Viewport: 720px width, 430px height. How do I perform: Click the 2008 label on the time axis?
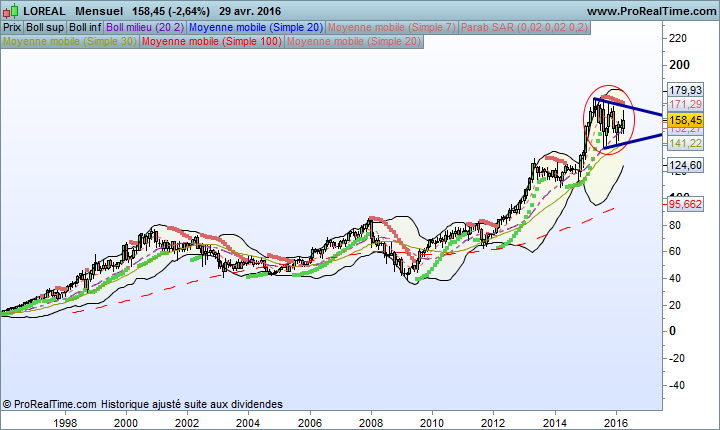[371, 423]
